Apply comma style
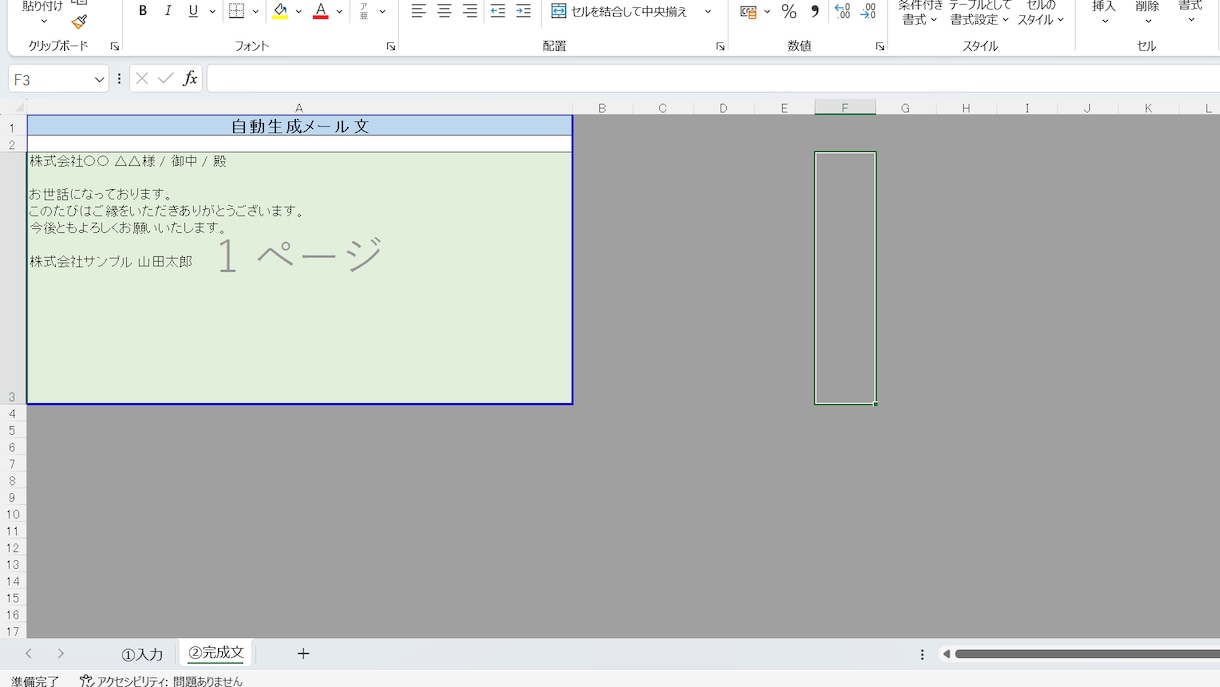1220x687 pixels. [x=814, y=11]
